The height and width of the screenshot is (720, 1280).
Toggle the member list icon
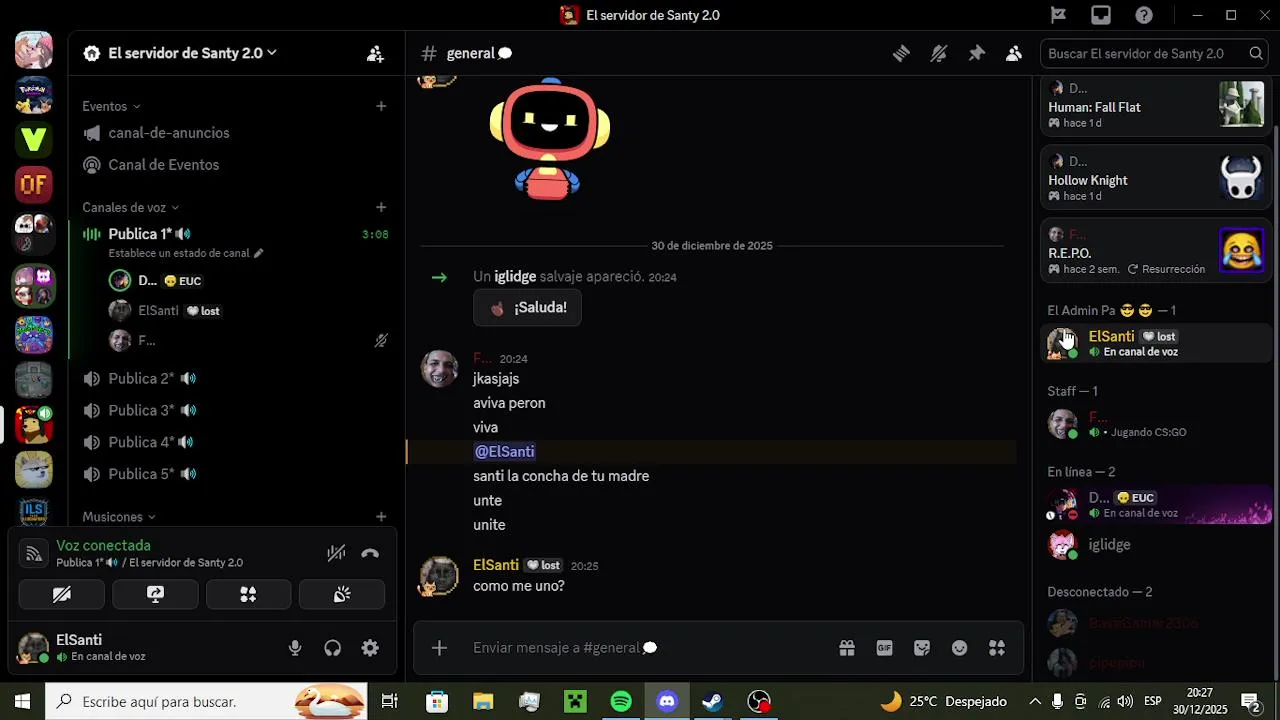pos(1014,54)
